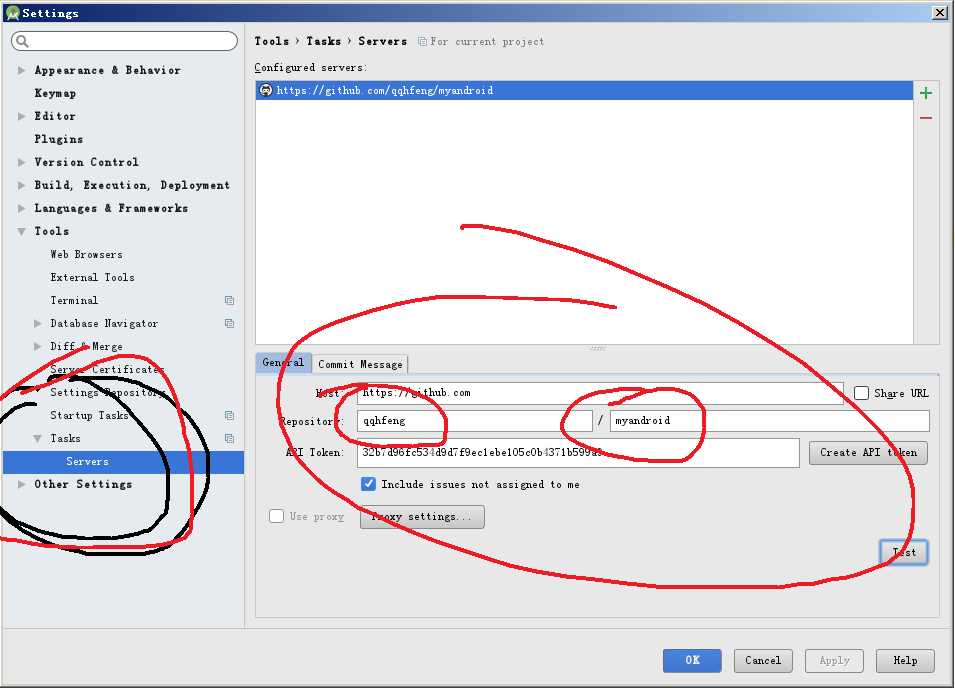Viewport: 955px width, 688px height.
Task: Click the For current project icon in breadcrumb
Action: [421, 41]
